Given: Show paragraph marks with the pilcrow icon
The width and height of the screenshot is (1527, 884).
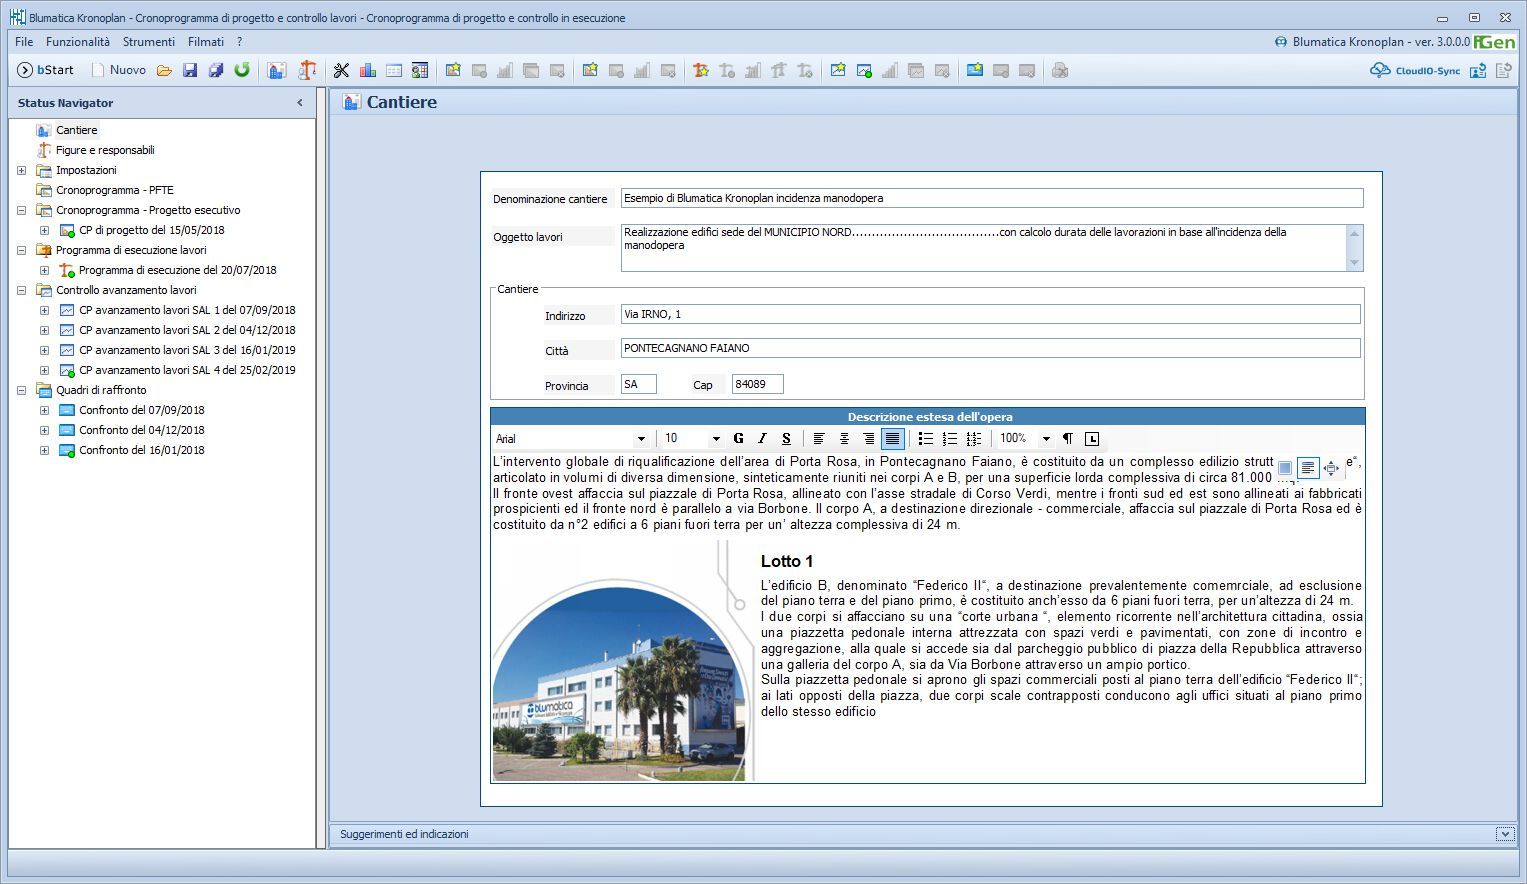Looking at the screenshot, I should [1068, 439].
